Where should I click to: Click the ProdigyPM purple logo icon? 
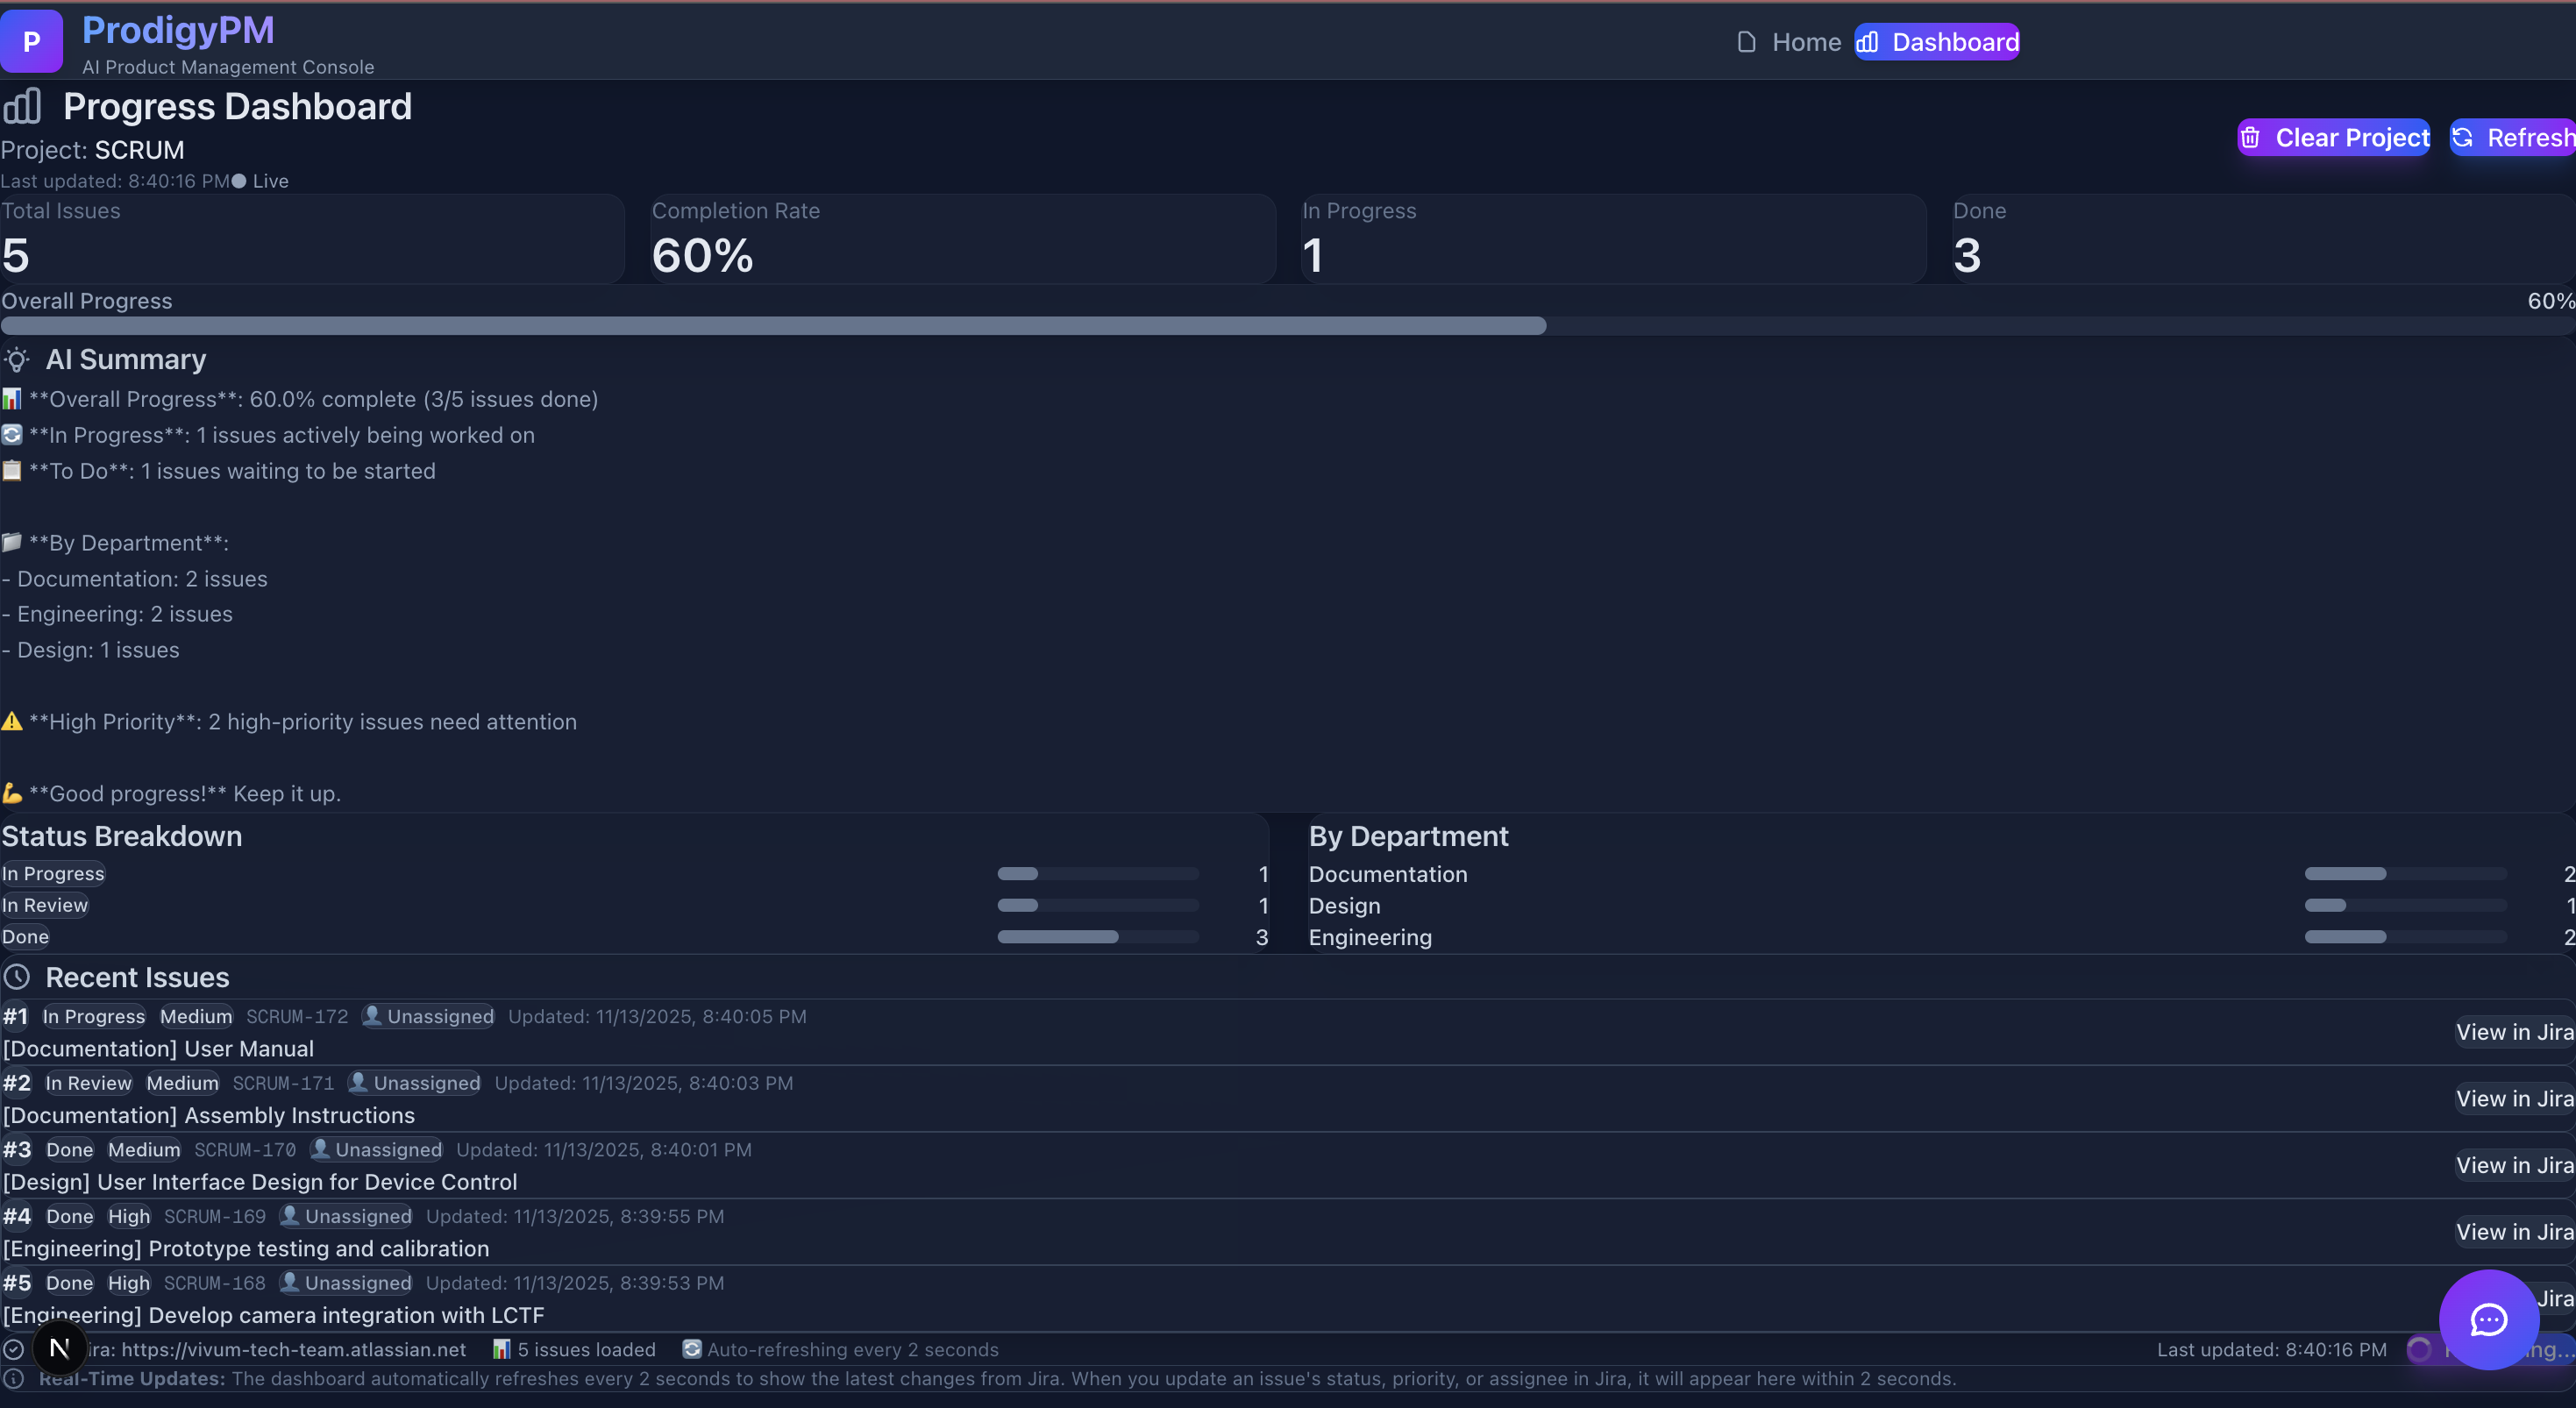point(31,41)
